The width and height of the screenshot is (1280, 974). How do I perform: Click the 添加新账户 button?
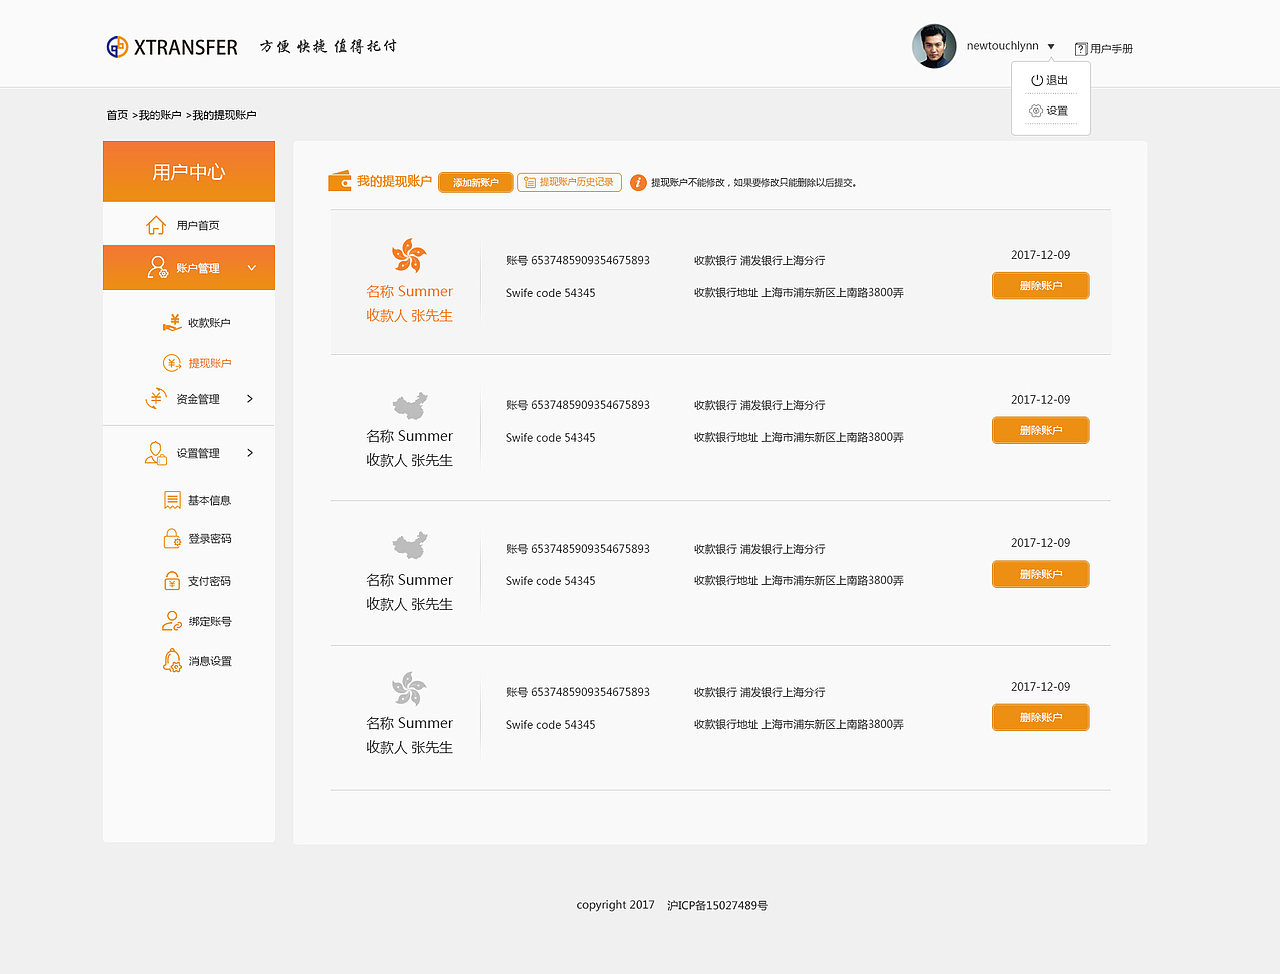[475, 182]
